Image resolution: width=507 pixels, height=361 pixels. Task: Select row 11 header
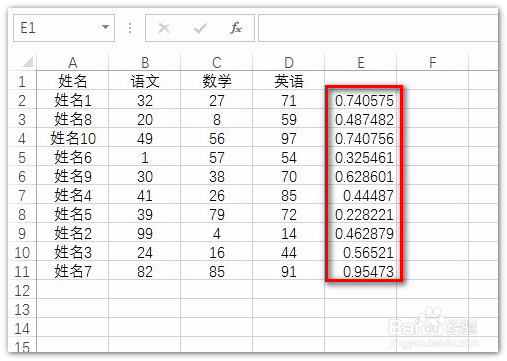pos(22,271)
